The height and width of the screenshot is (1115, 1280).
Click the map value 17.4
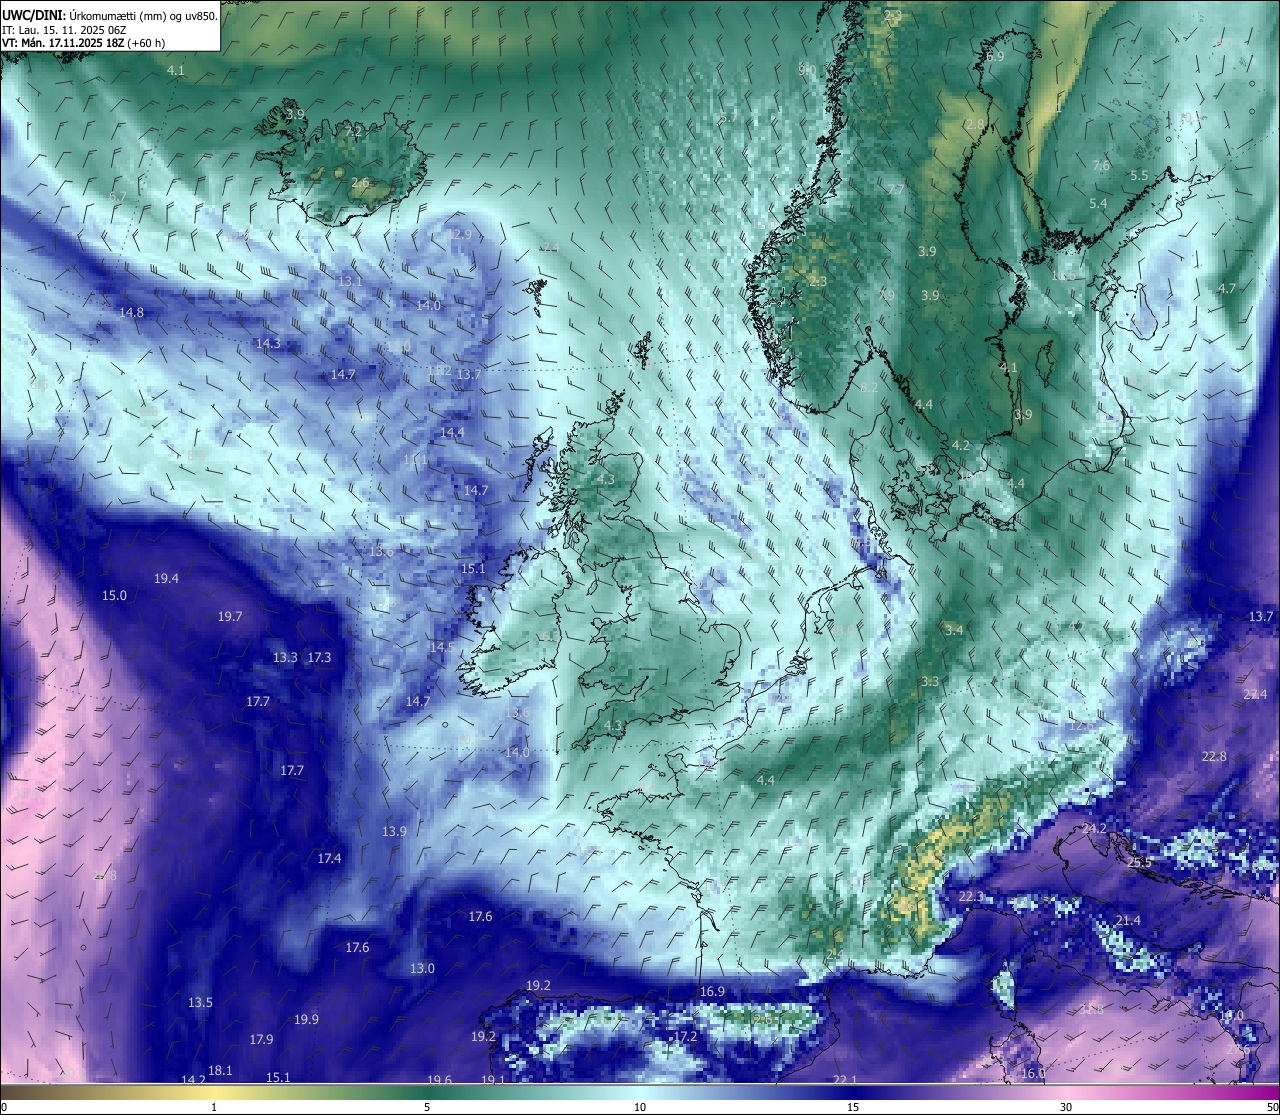(329, 858)
